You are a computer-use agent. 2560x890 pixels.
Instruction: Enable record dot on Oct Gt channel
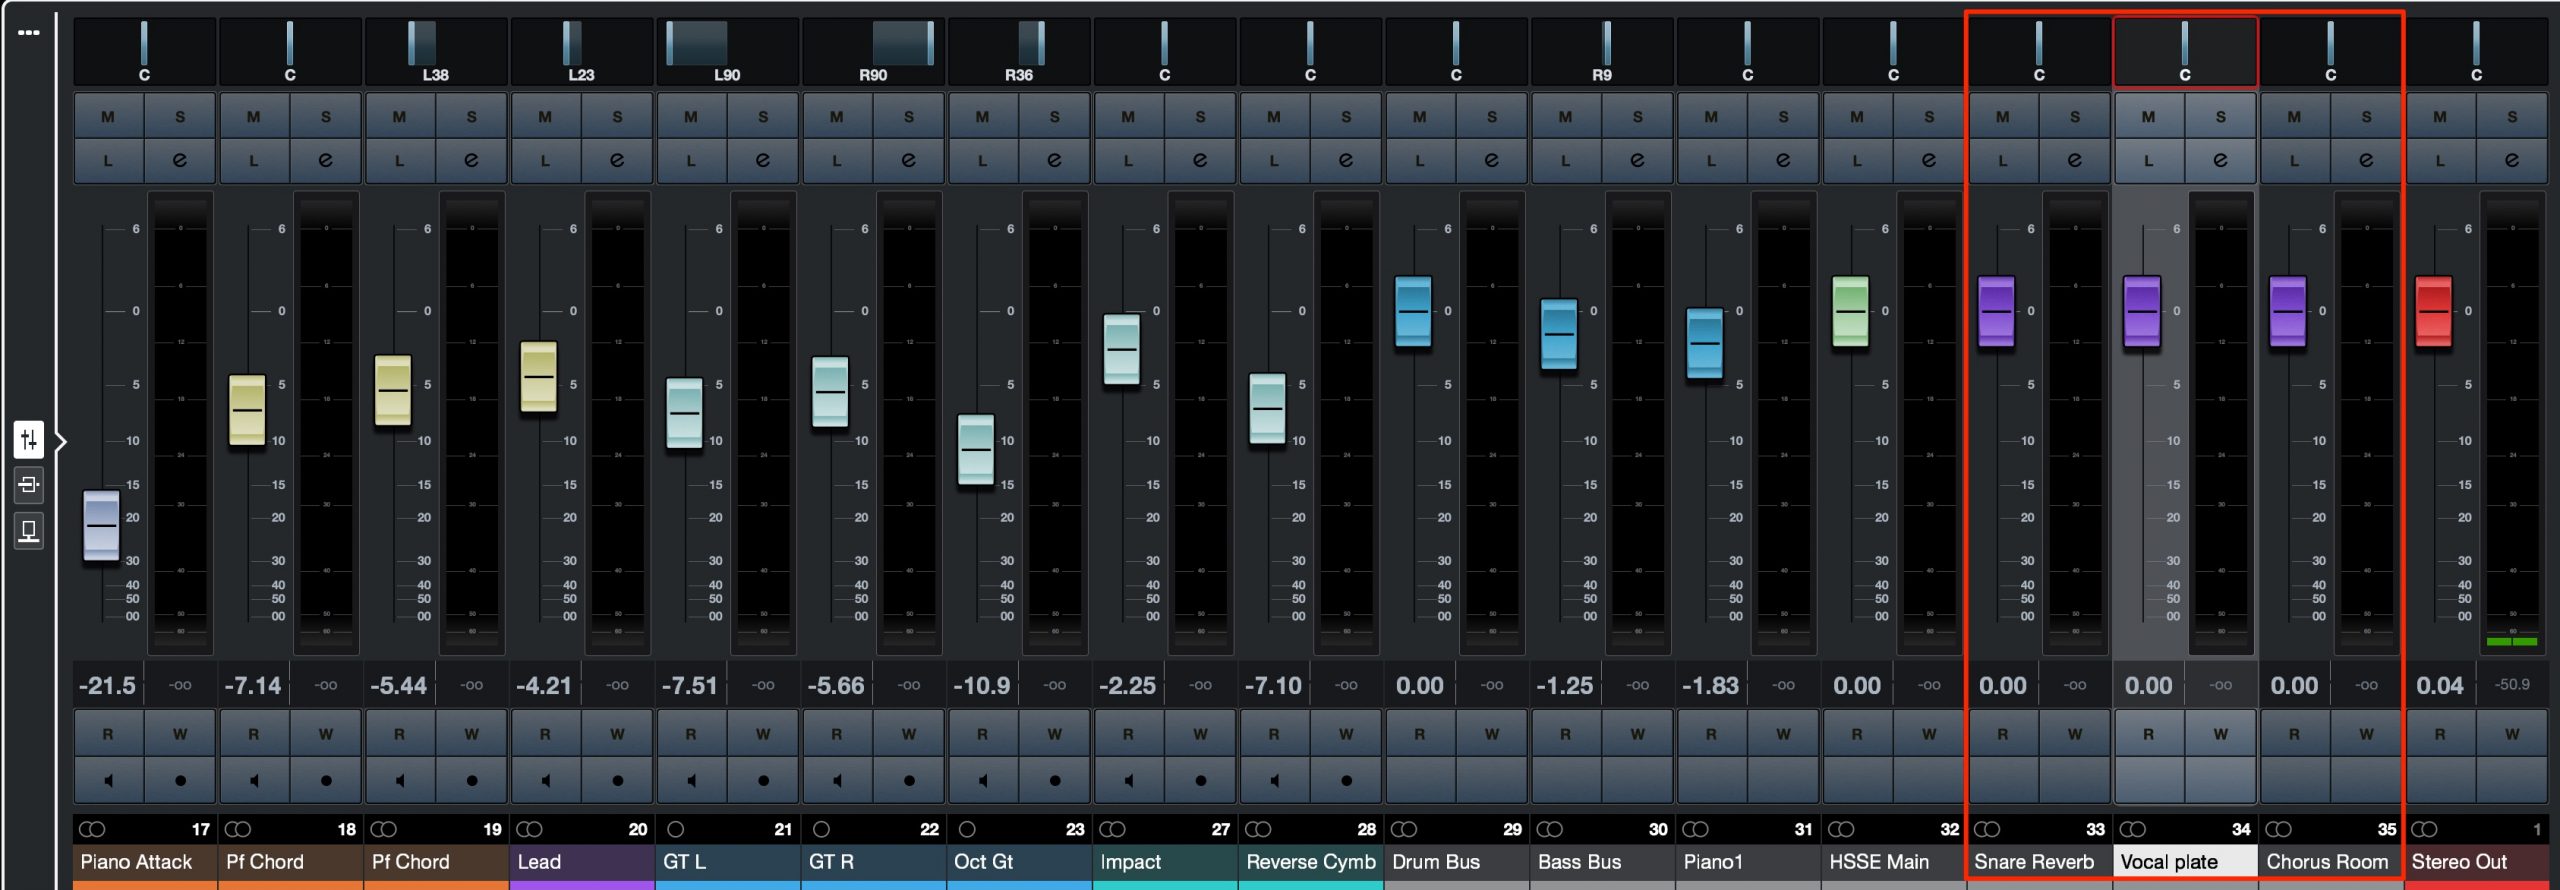click(x=1054, y=780)
